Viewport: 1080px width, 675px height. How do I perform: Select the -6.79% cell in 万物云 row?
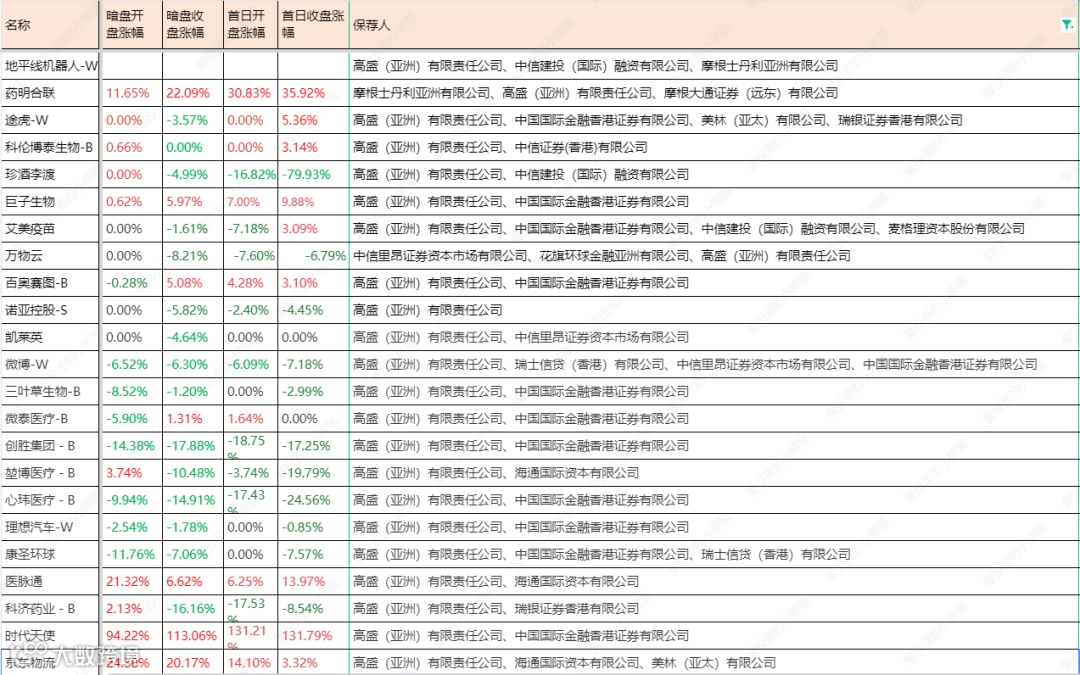point(313,256)
